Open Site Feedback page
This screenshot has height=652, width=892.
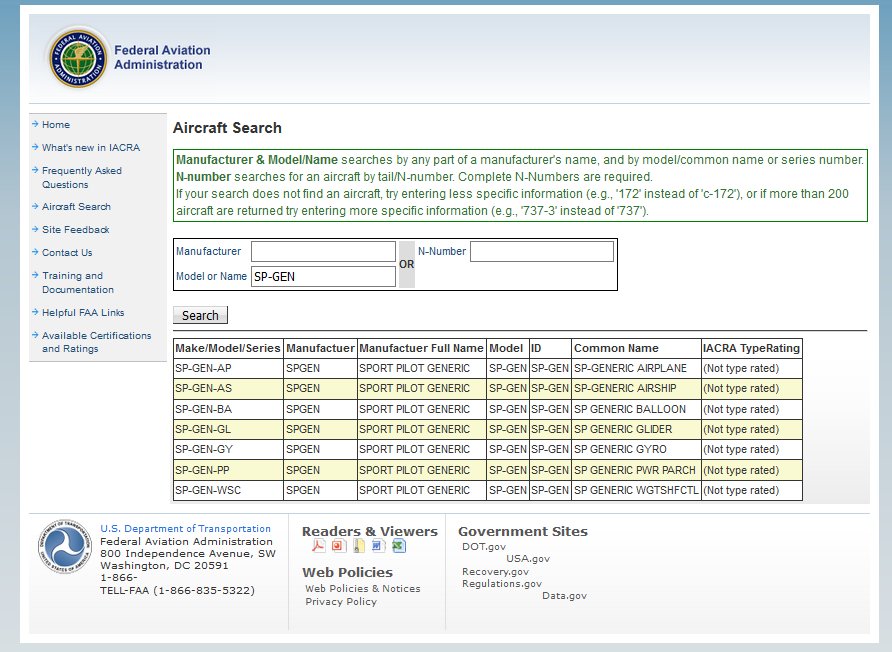coord(76,229)
